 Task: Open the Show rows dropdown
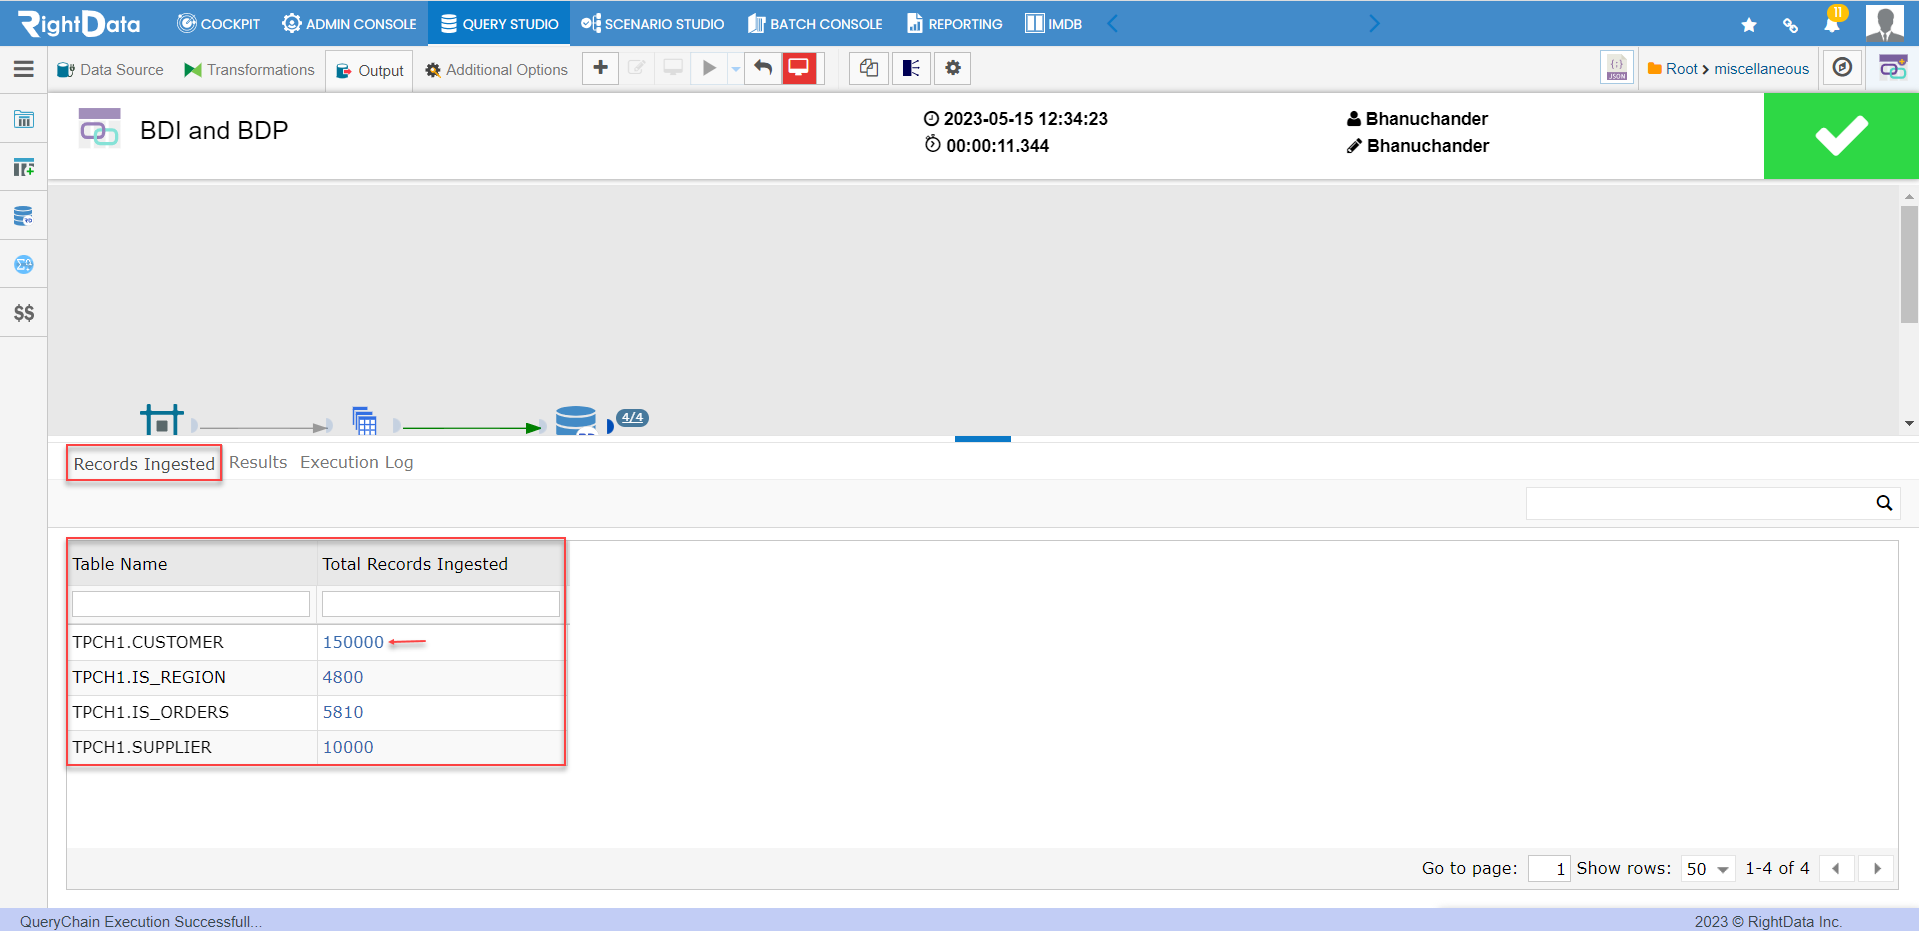point(1706,869)
